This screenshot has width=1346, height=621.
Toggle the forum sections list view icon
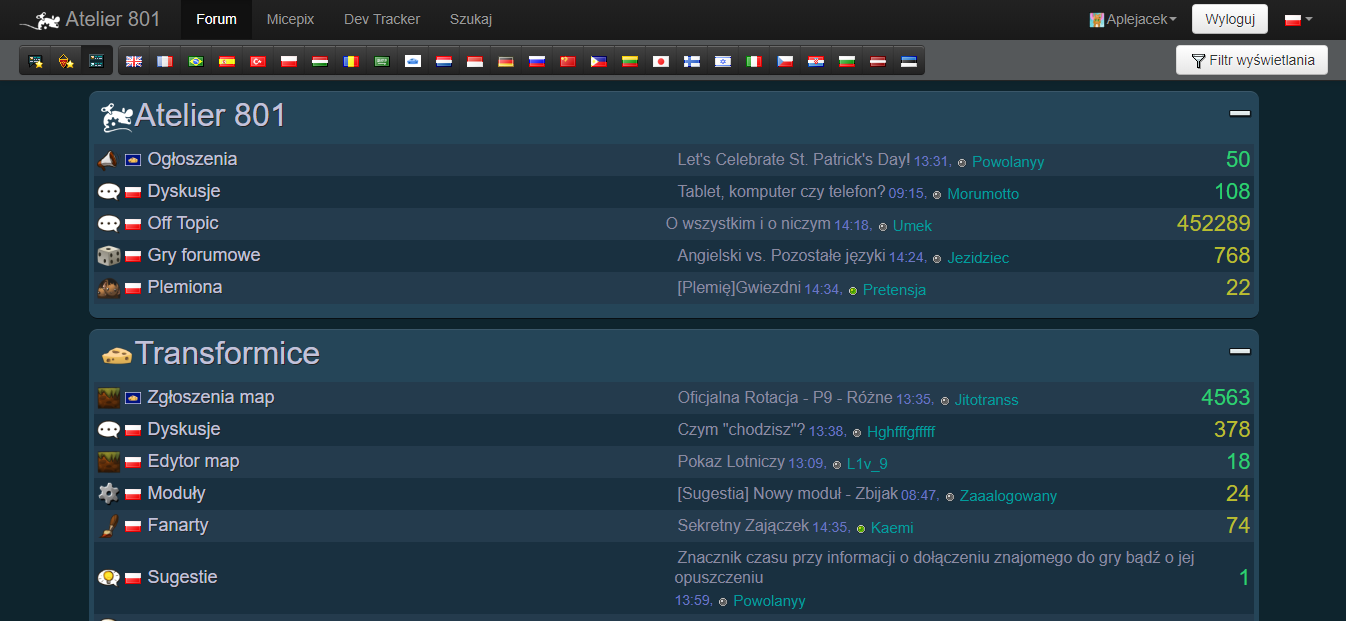(96, 61)
